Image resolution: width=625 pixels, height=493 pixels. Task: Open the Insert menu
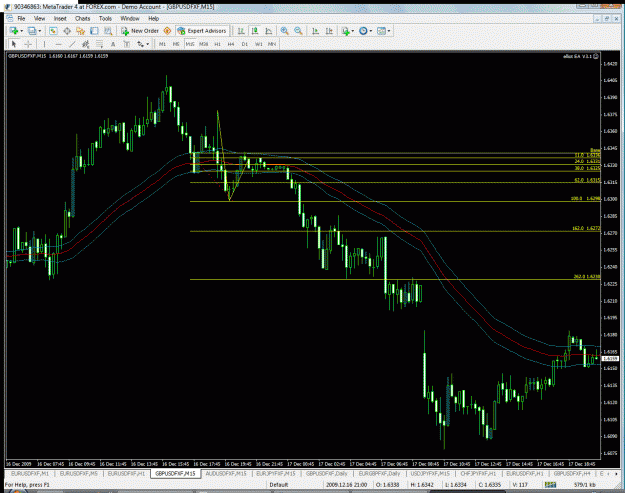coord(60,18)
